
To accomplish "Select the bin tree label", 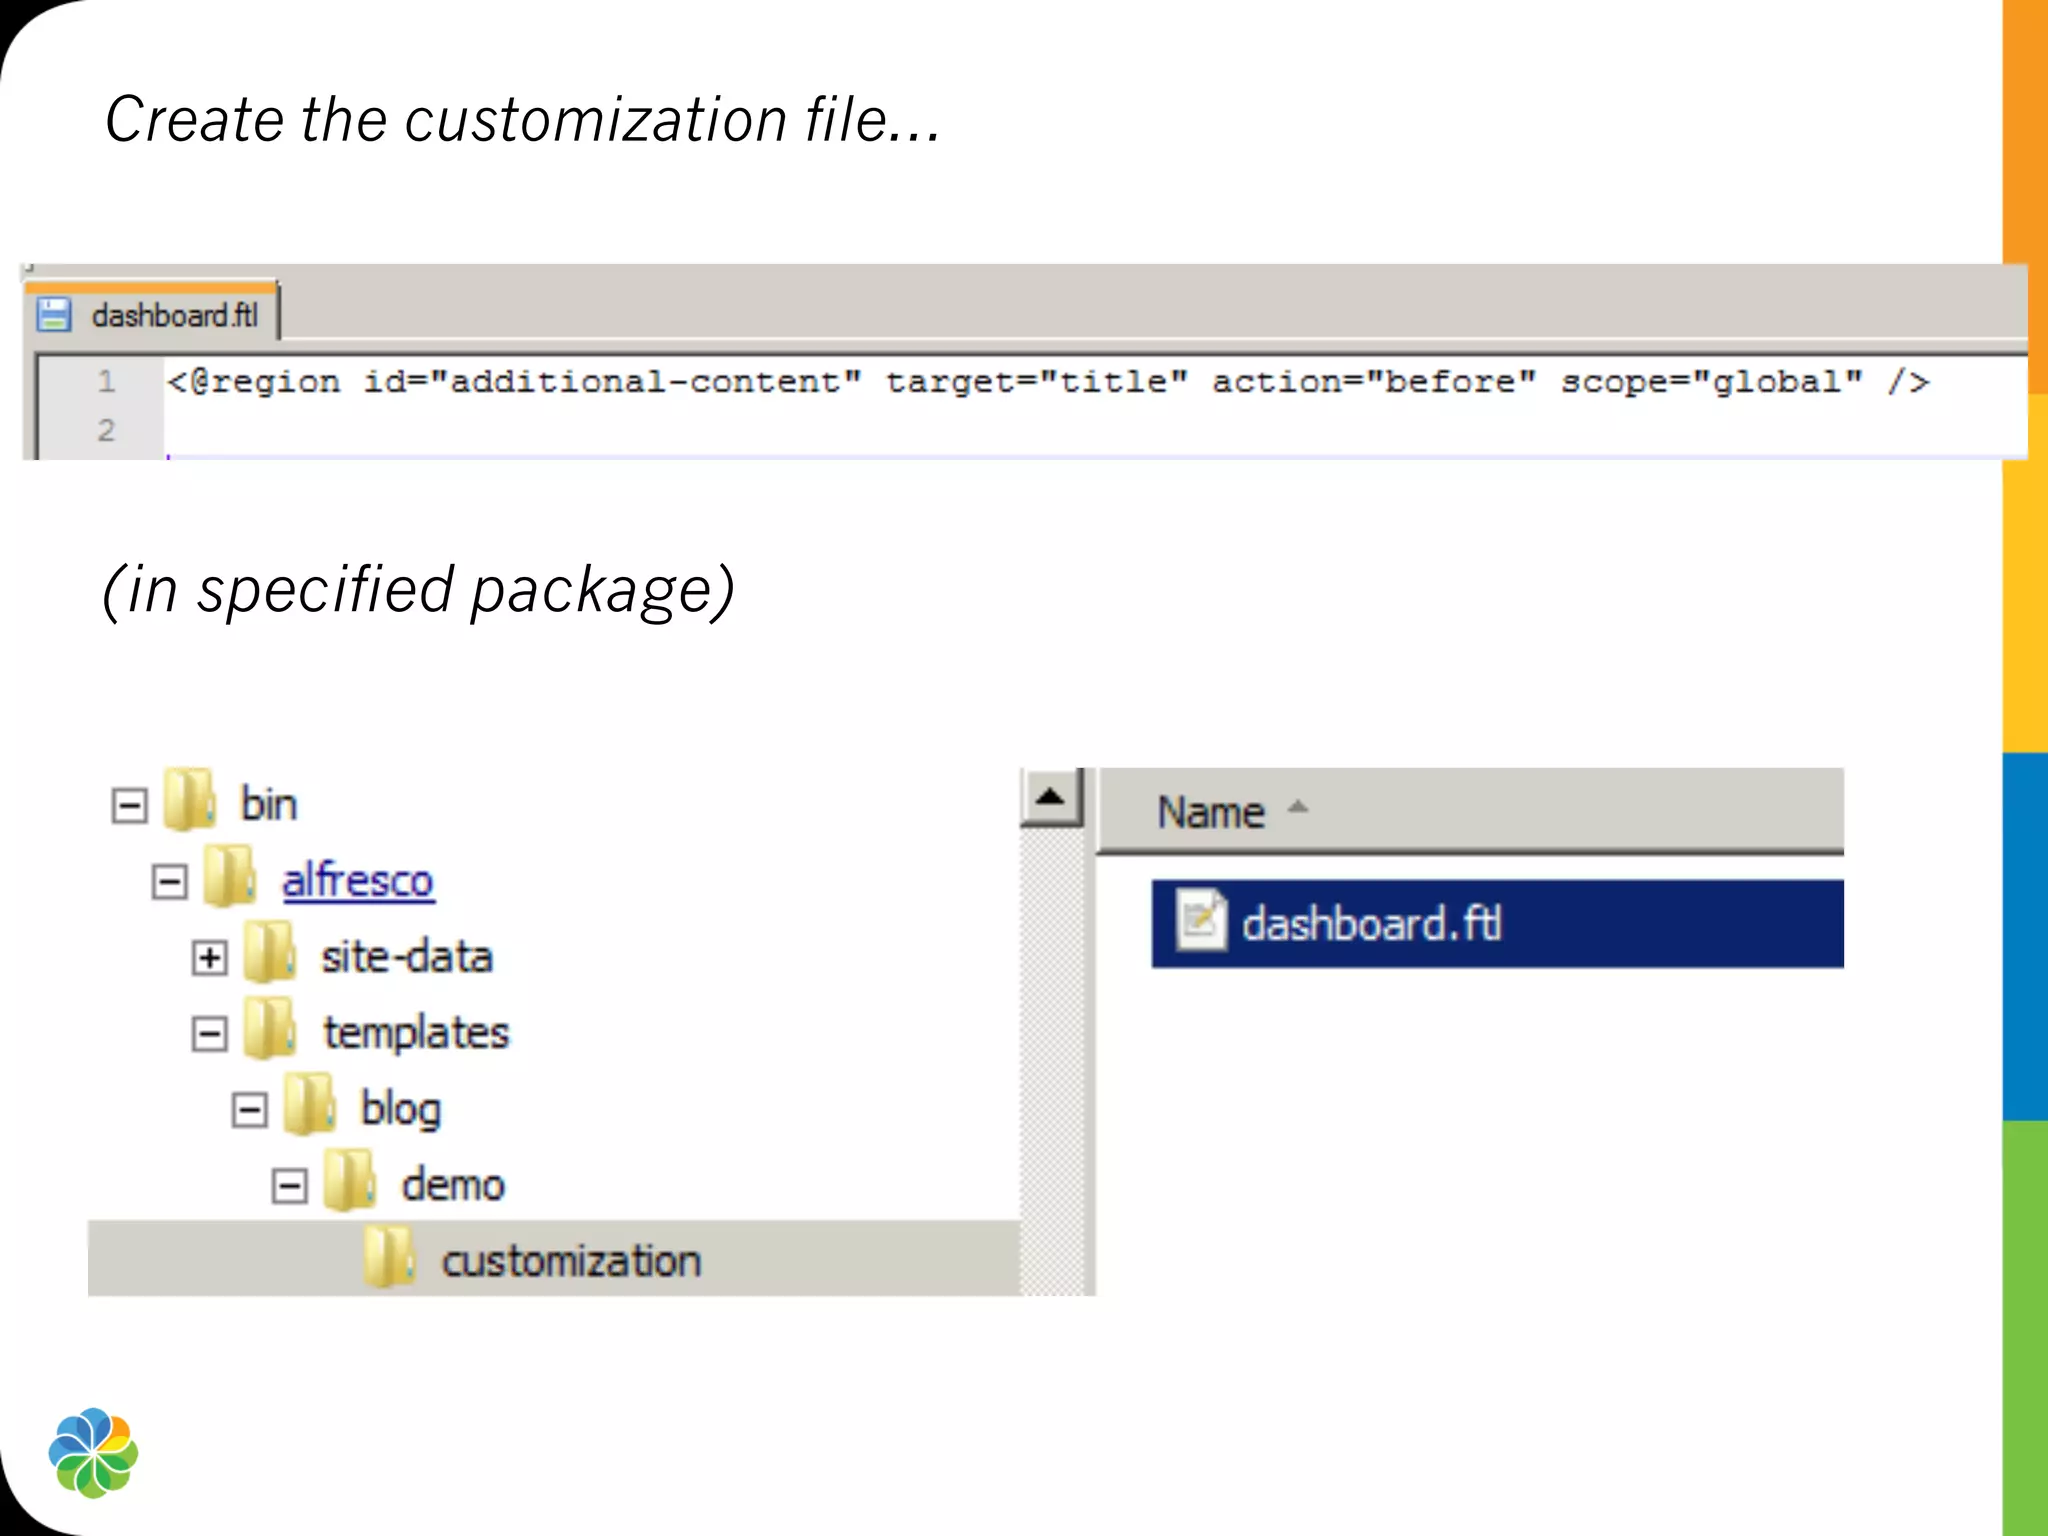I will click(x=269, y=805).
